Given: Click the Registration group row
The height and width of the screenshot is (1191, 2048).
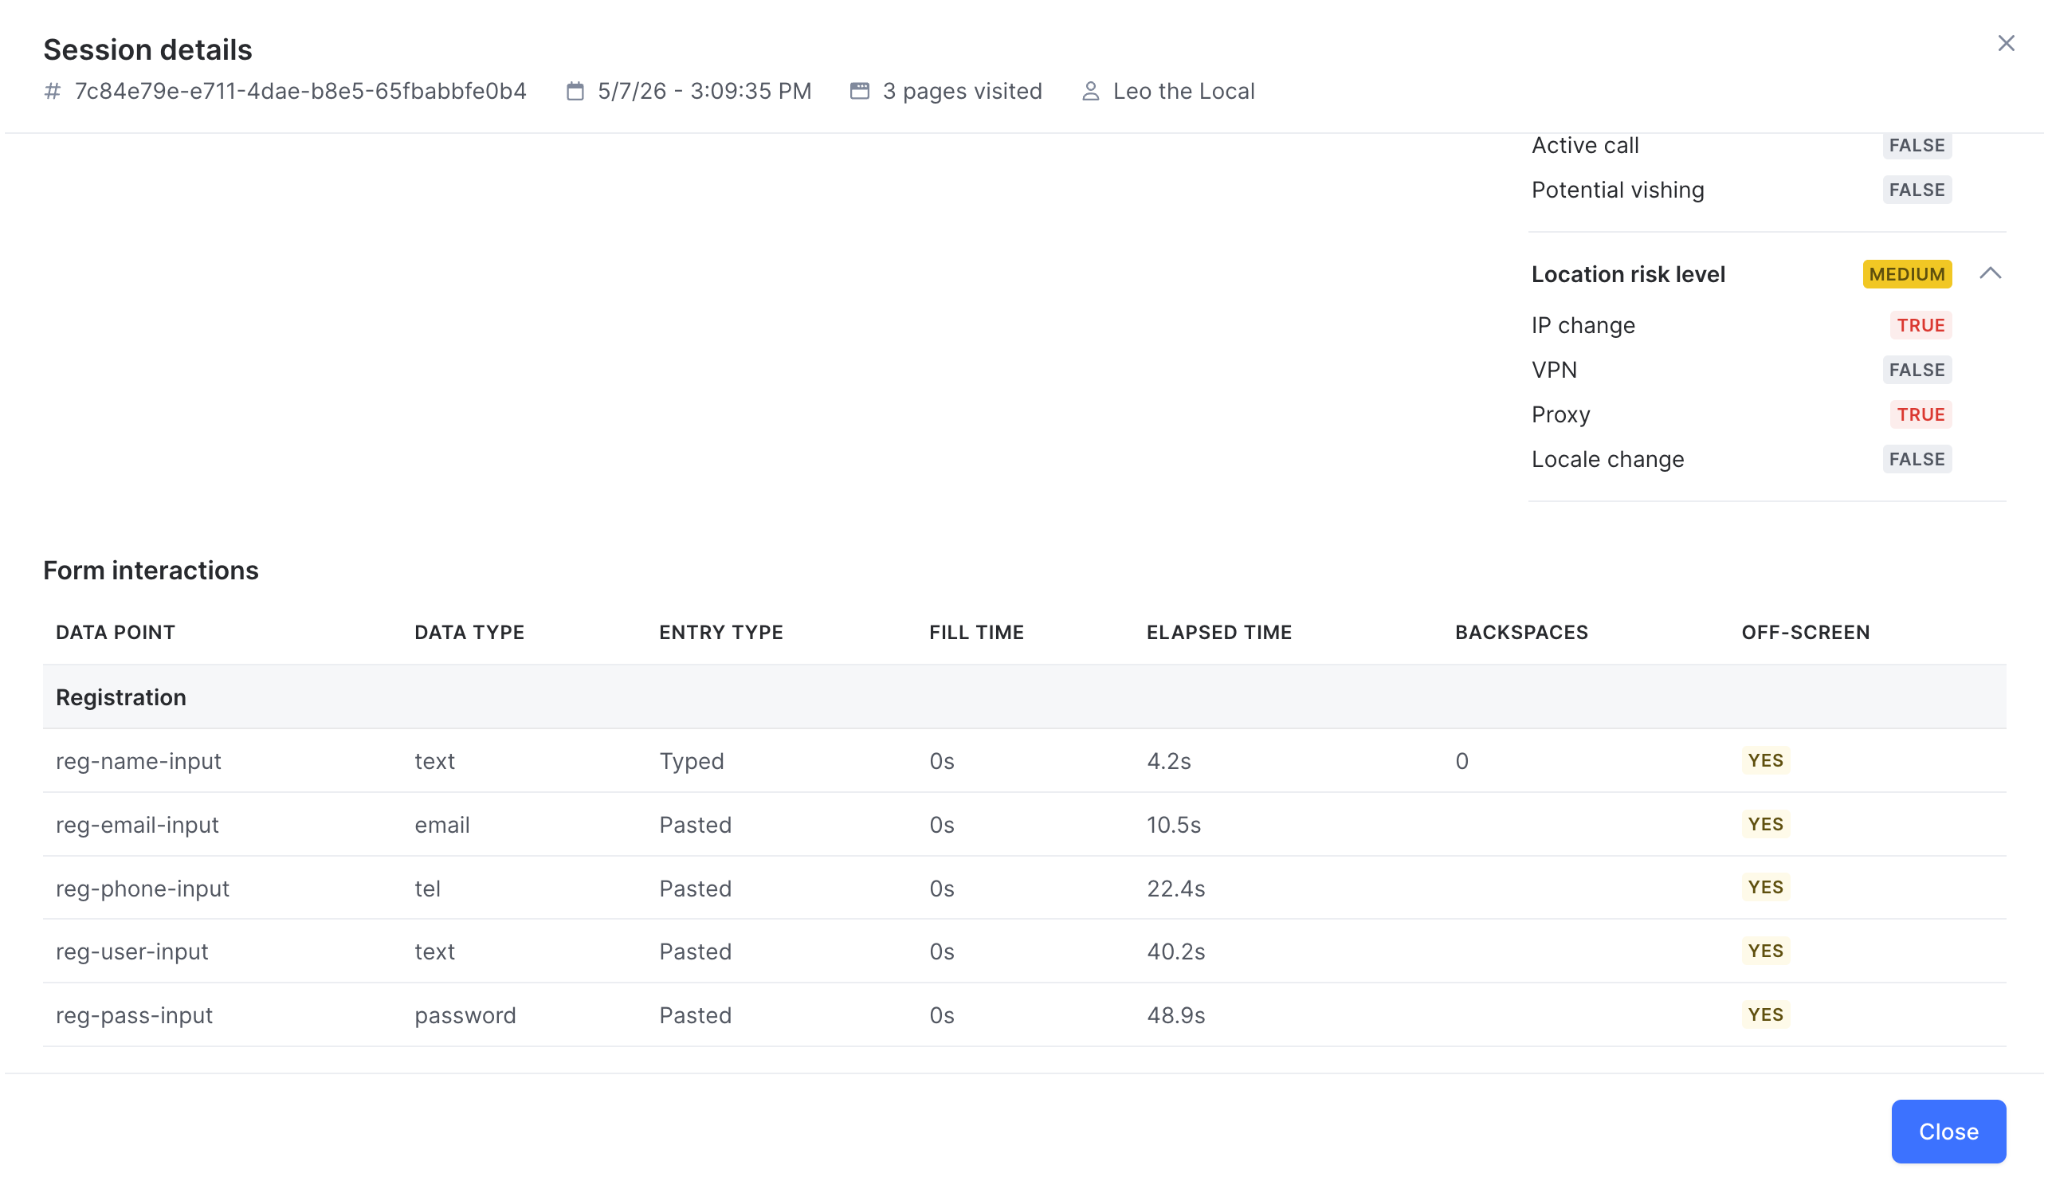Looking at the screenshot, I should click(1024, 697).
